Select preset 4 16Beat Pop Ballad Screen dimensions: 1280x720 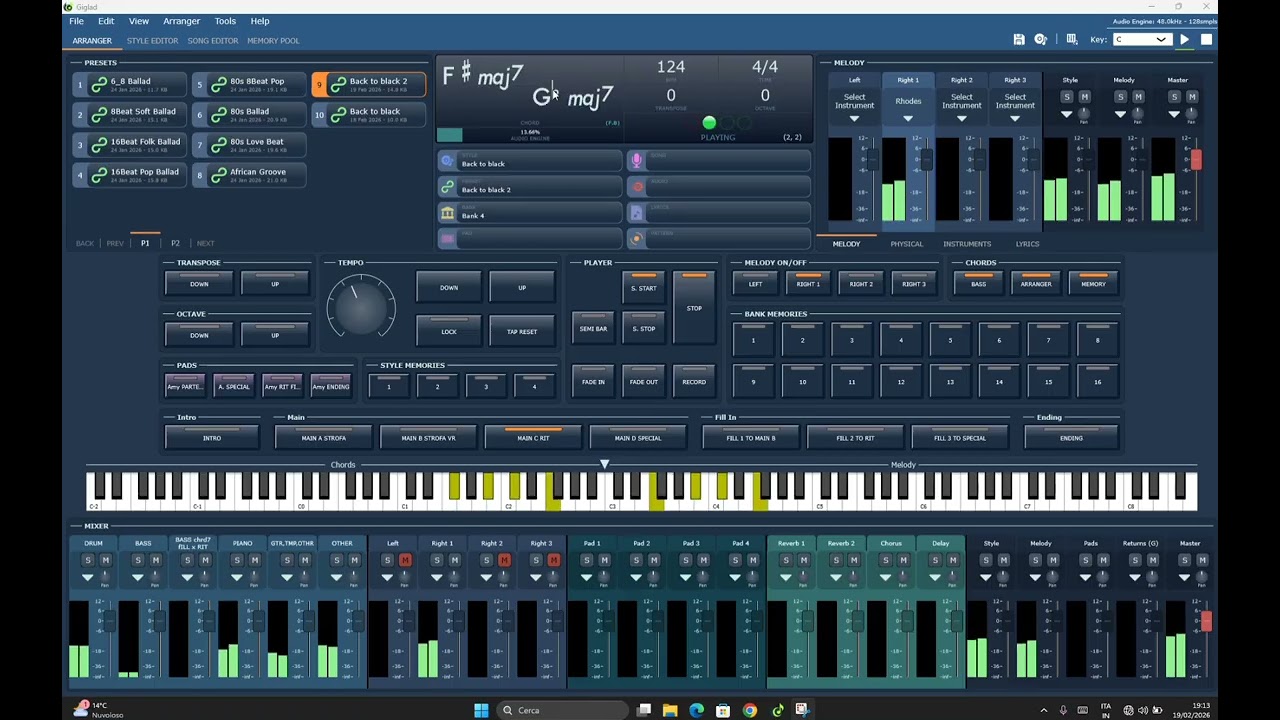click(129, 175)
